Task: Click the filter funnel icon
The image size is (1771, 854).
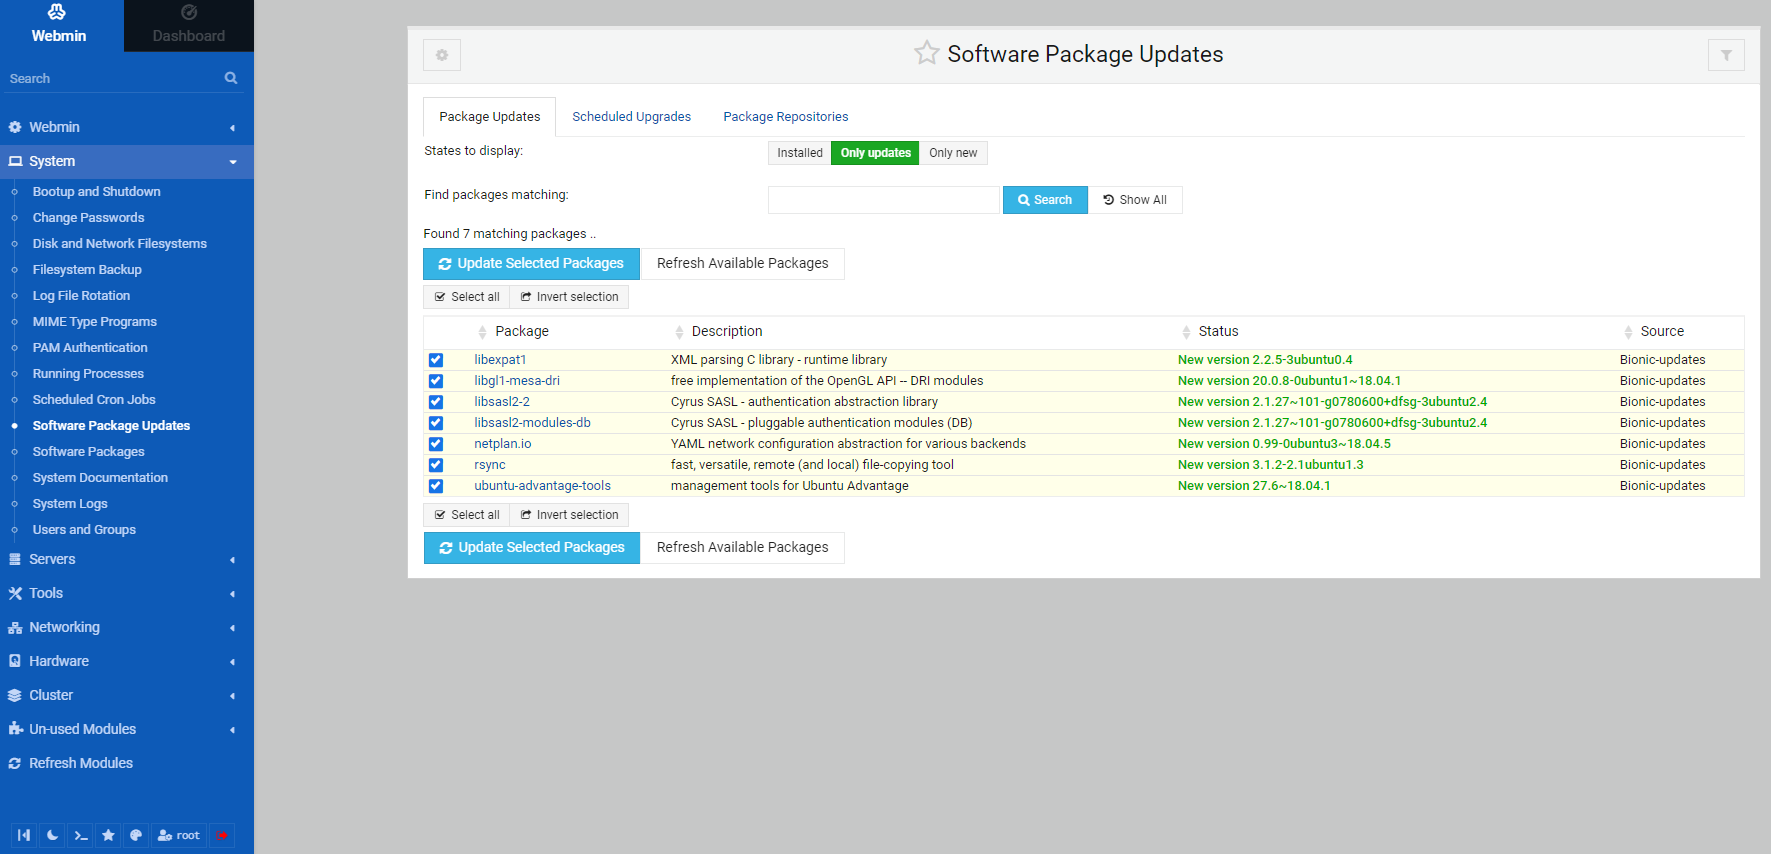Action: point(1725,55)
